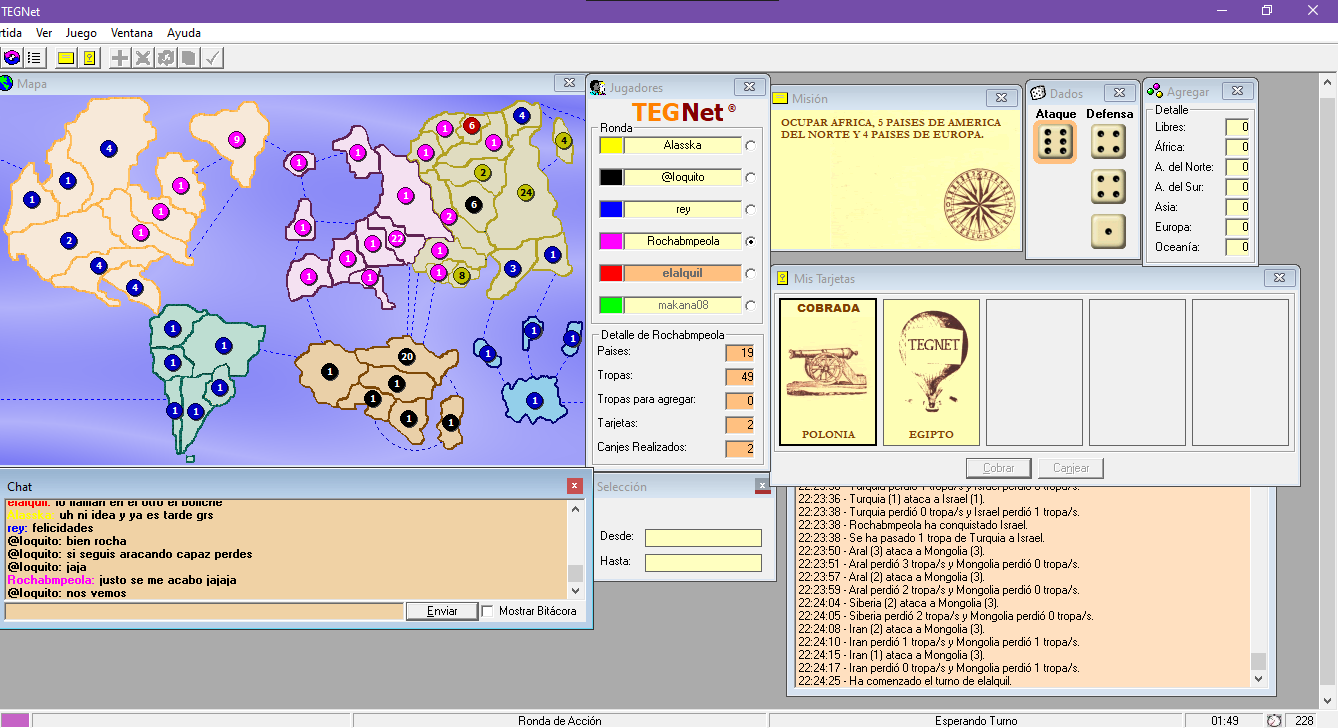Click the crossed-swords attack toolbar icon
Viewport: 1338px width, 728px height.
(143, 58)
